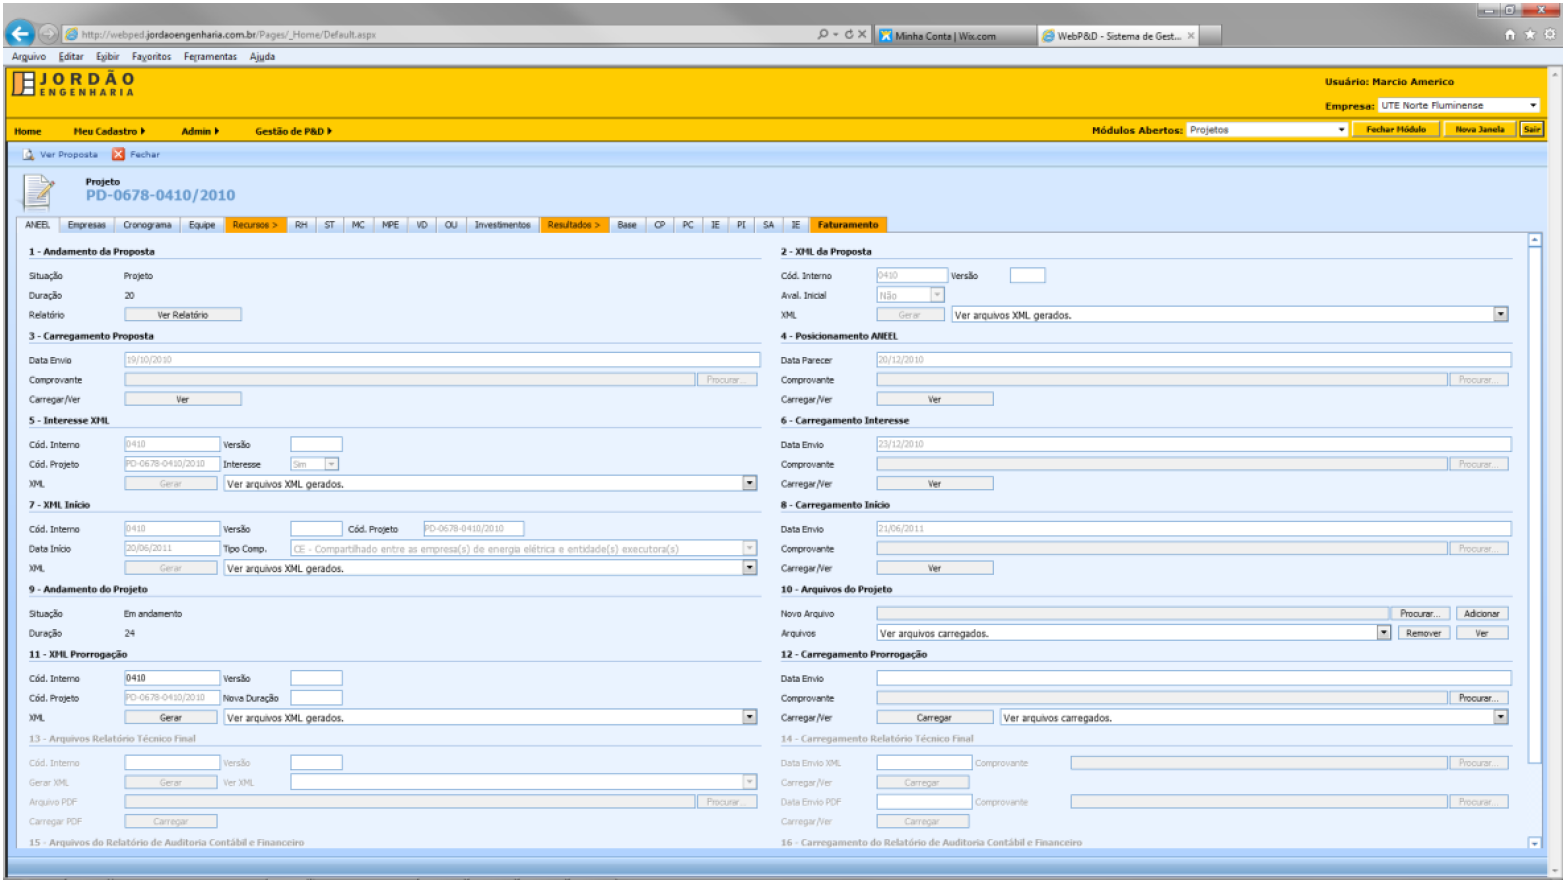
Task: Click Cód. Interno field in XML Prorrogação
Action: pos(171,678)
